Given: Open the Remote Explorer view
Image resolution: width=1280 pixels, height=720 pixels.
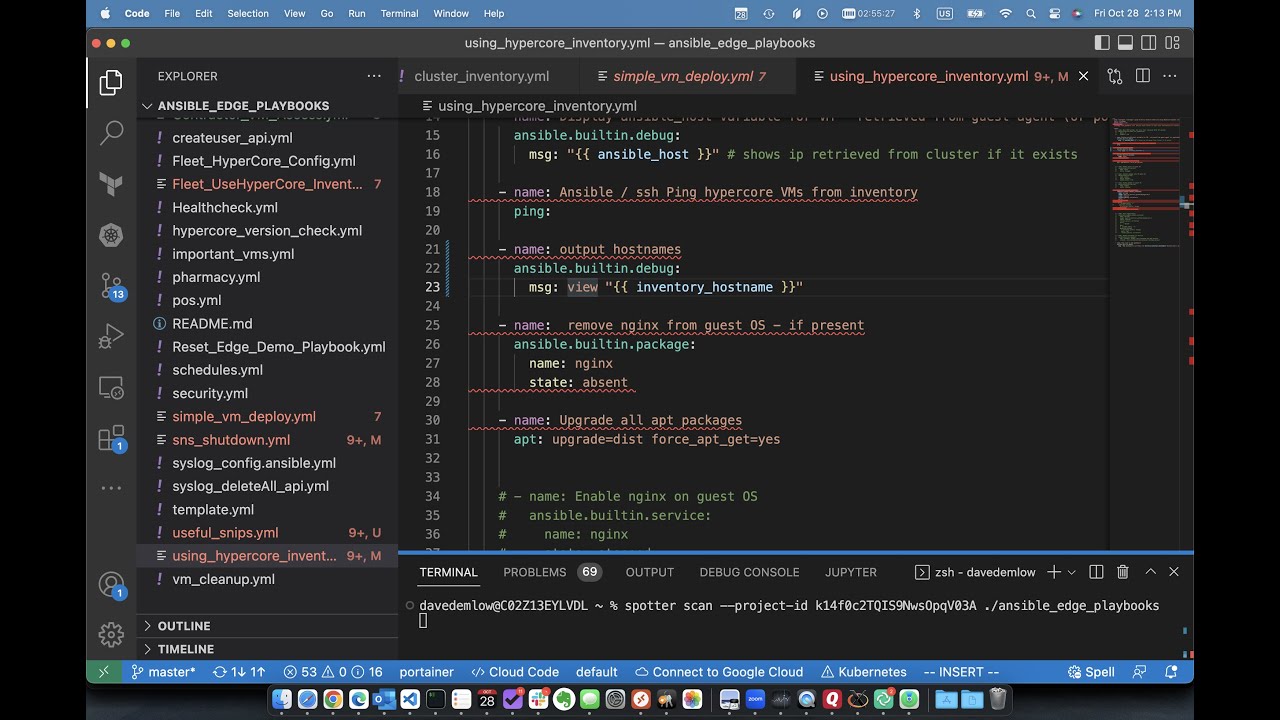Looking at the screenshot, I should point(111,388).
